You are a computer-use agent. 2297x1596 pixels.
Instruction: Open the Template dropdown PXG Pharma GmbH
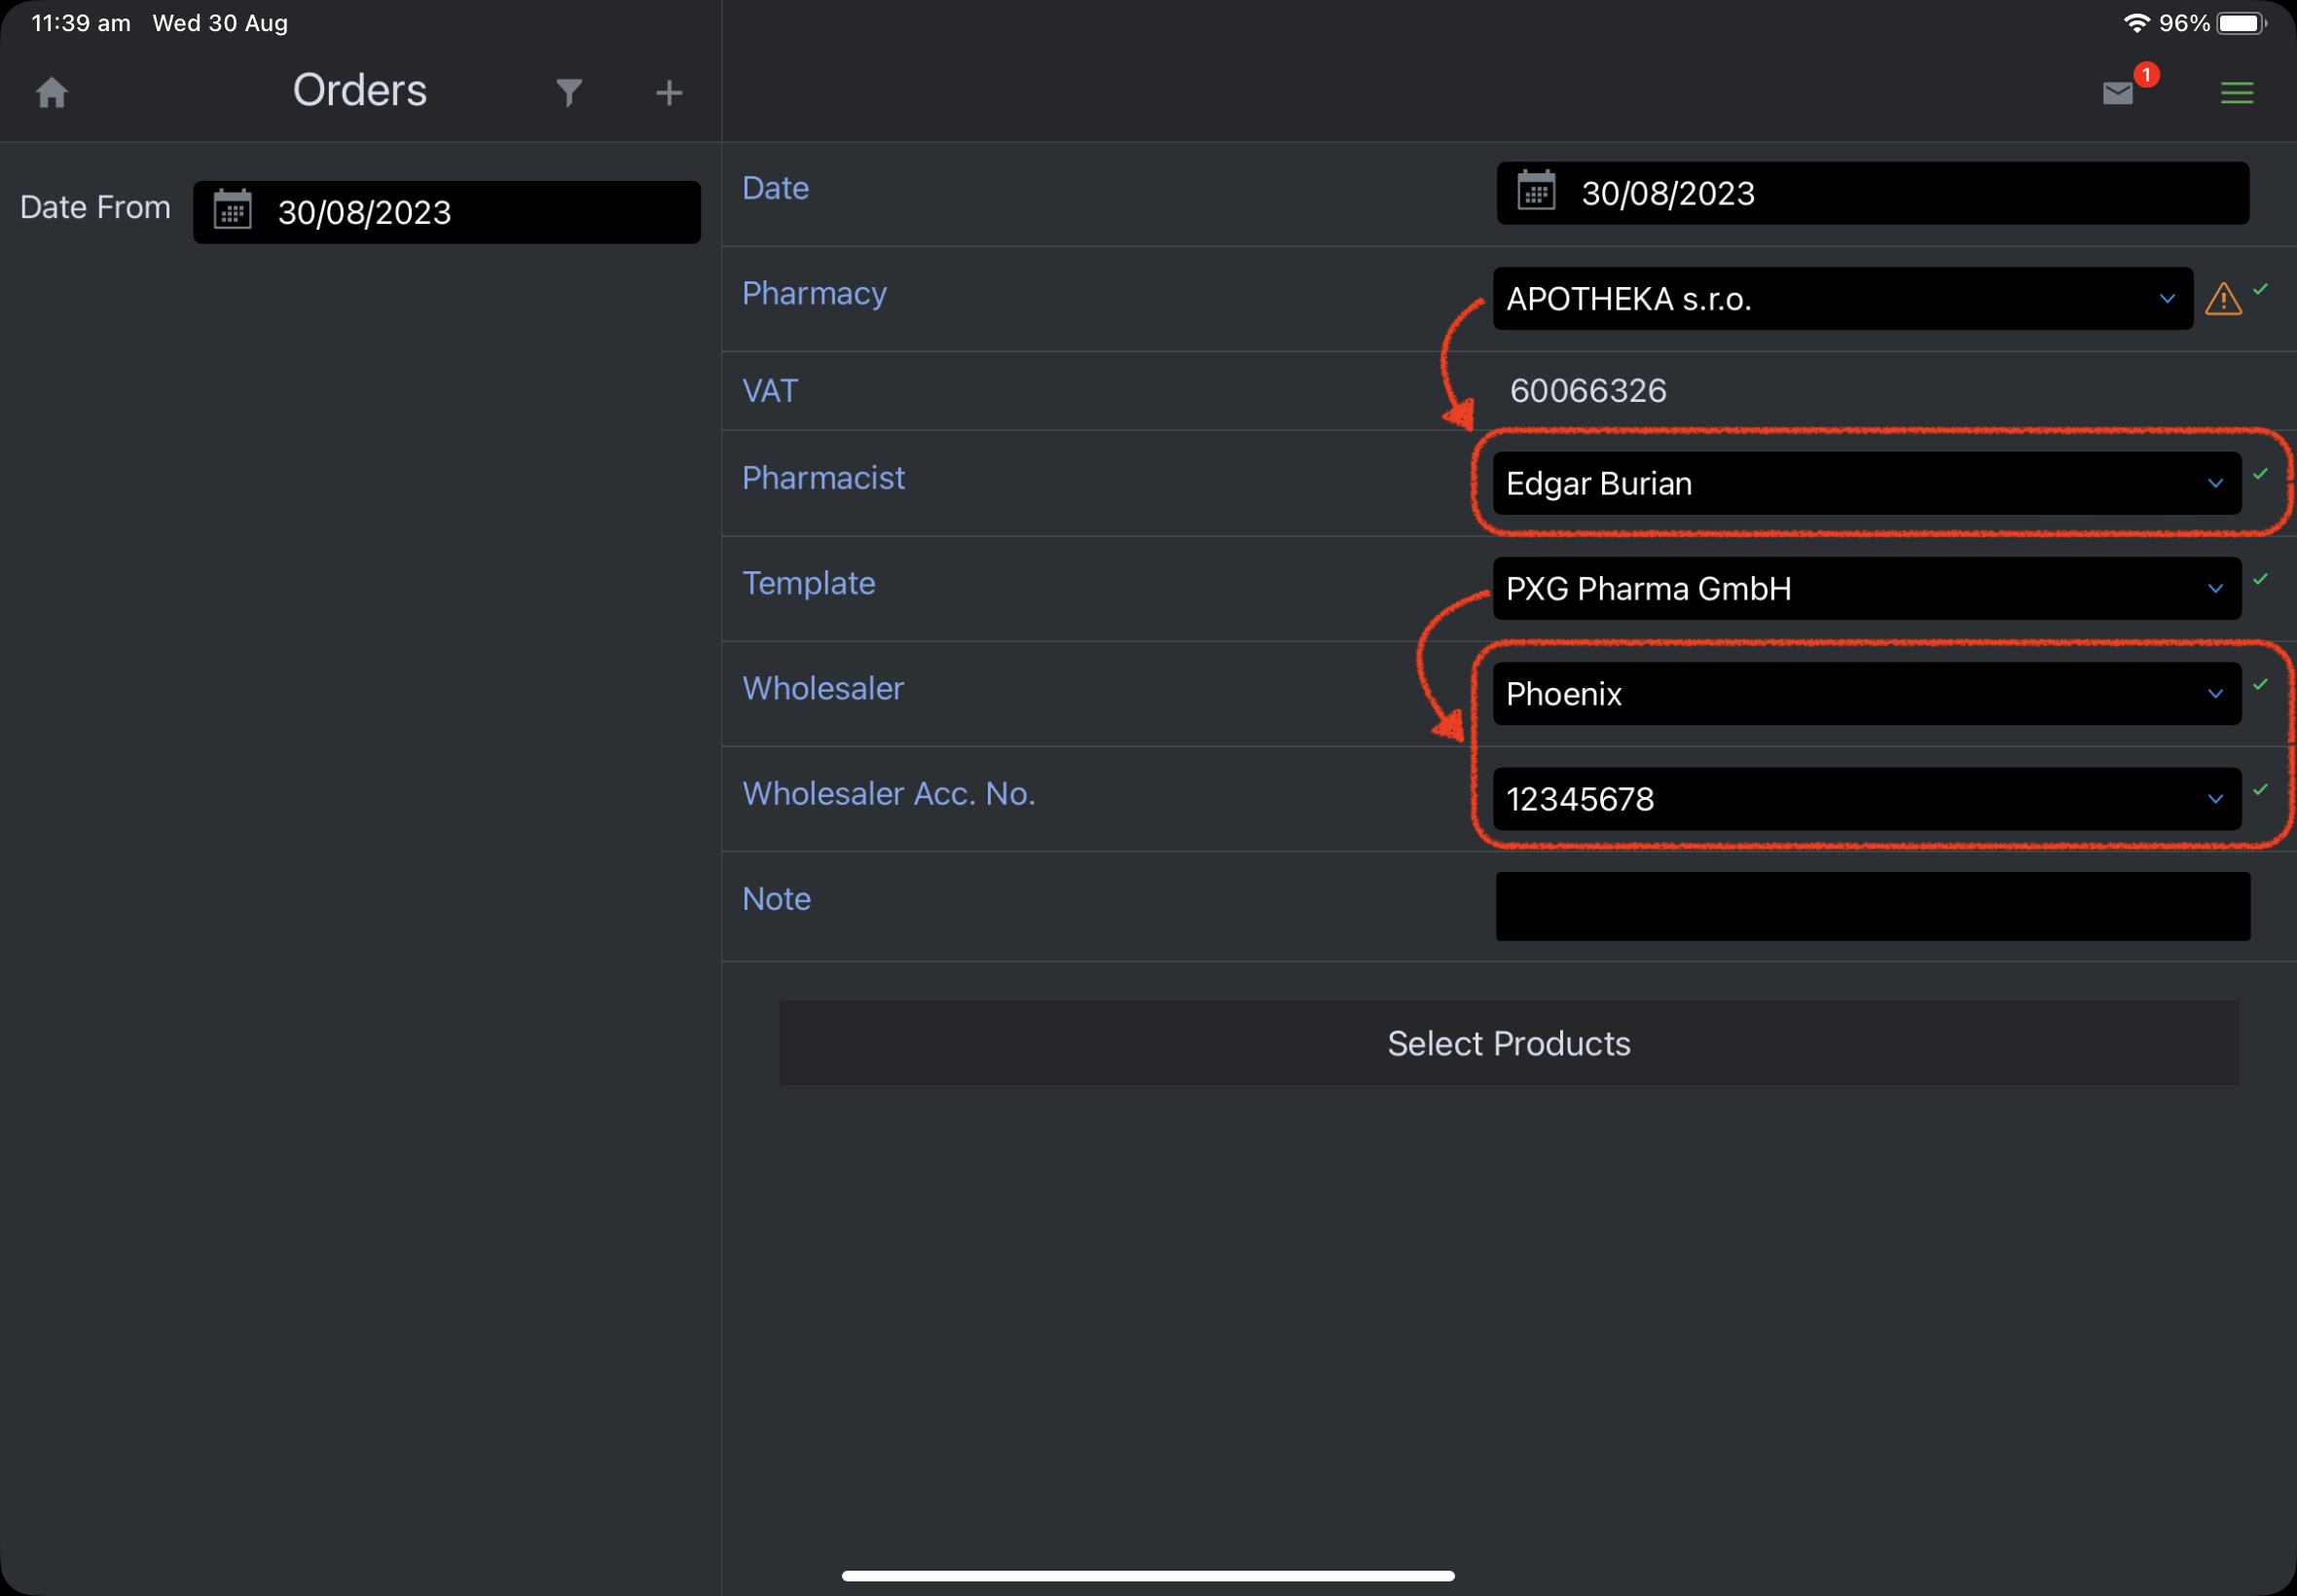[x=1866, y=588]
